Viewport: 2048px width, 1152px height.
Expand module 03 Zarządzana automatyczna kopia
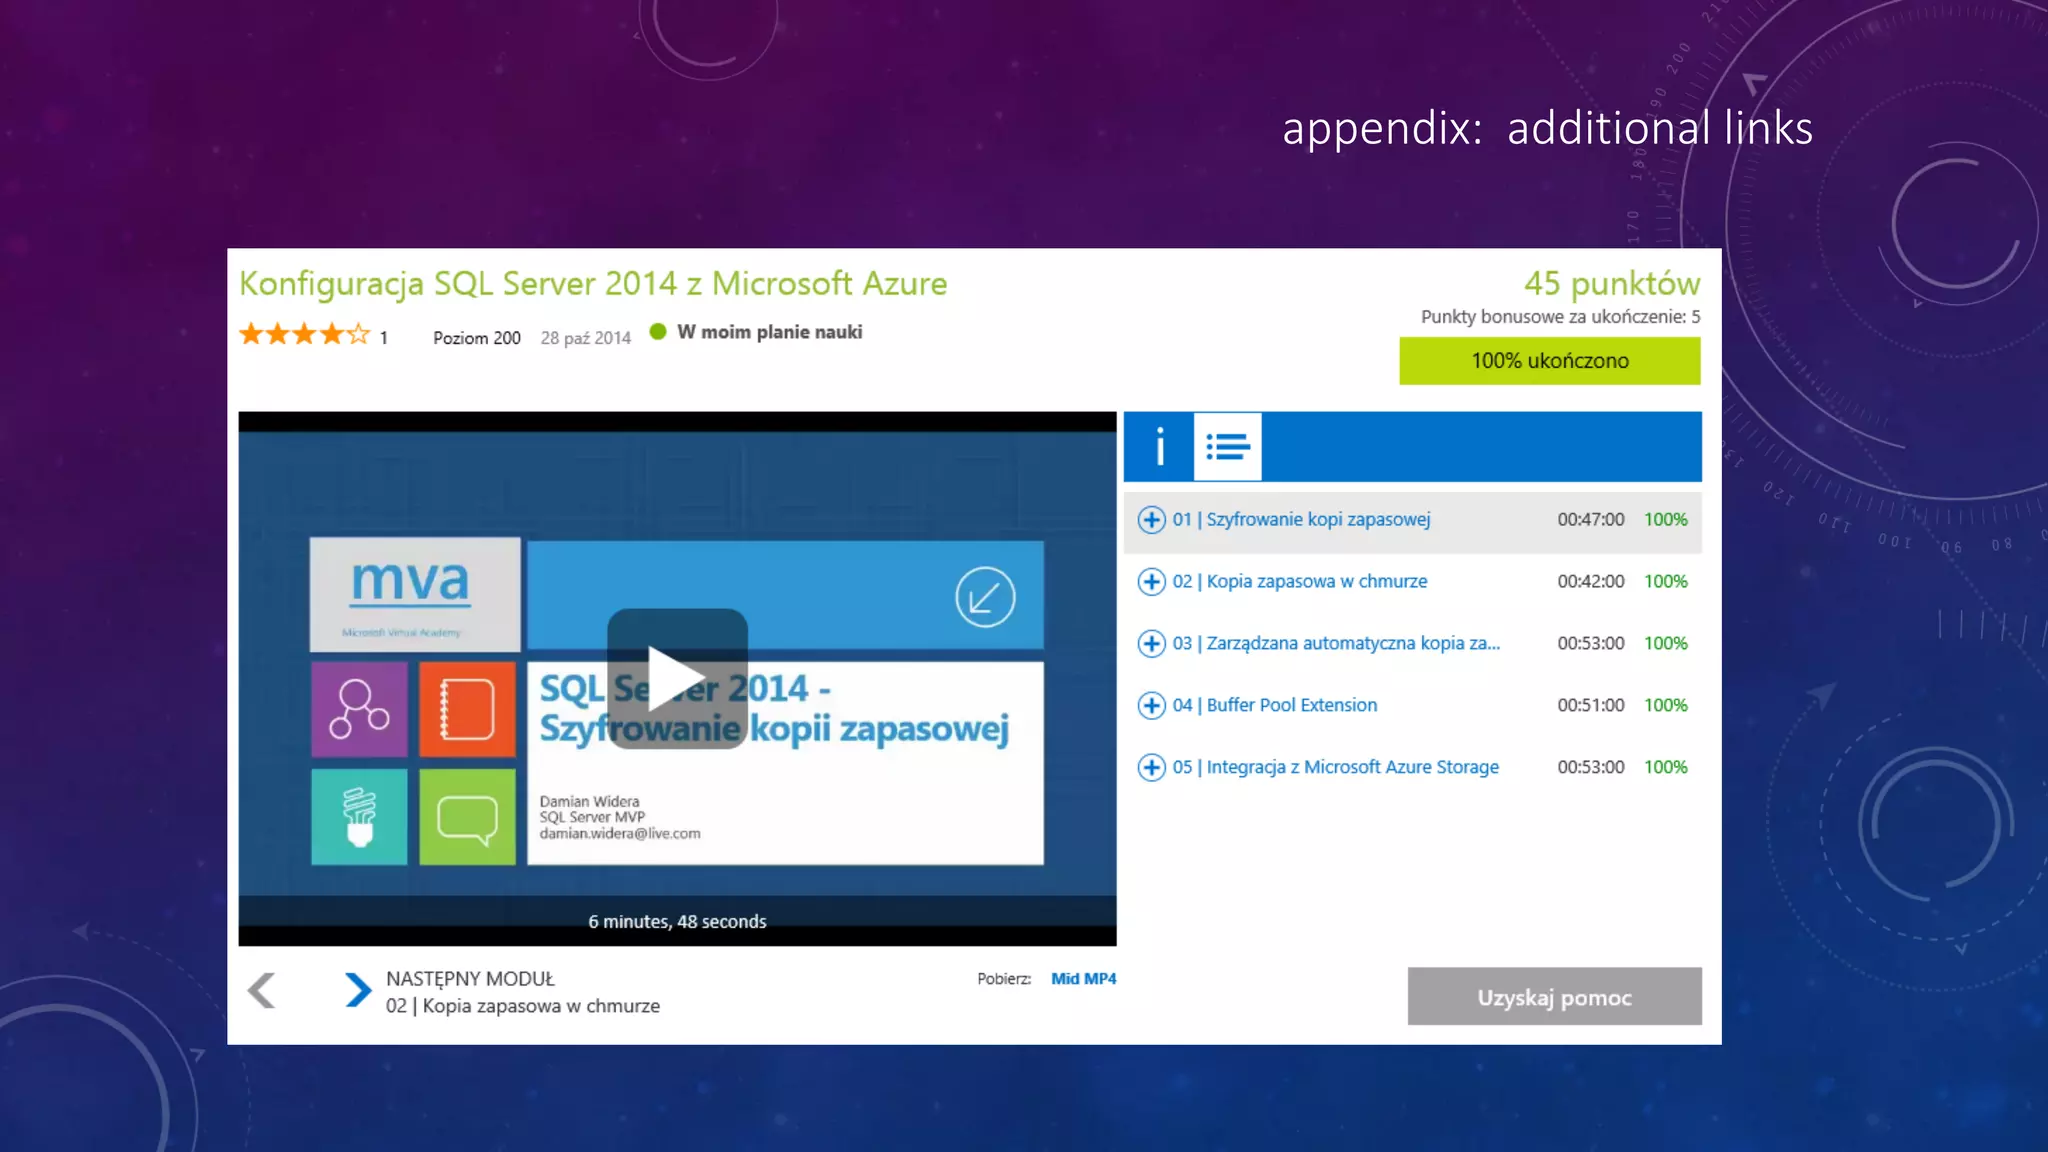click(x=1151, y=644)
